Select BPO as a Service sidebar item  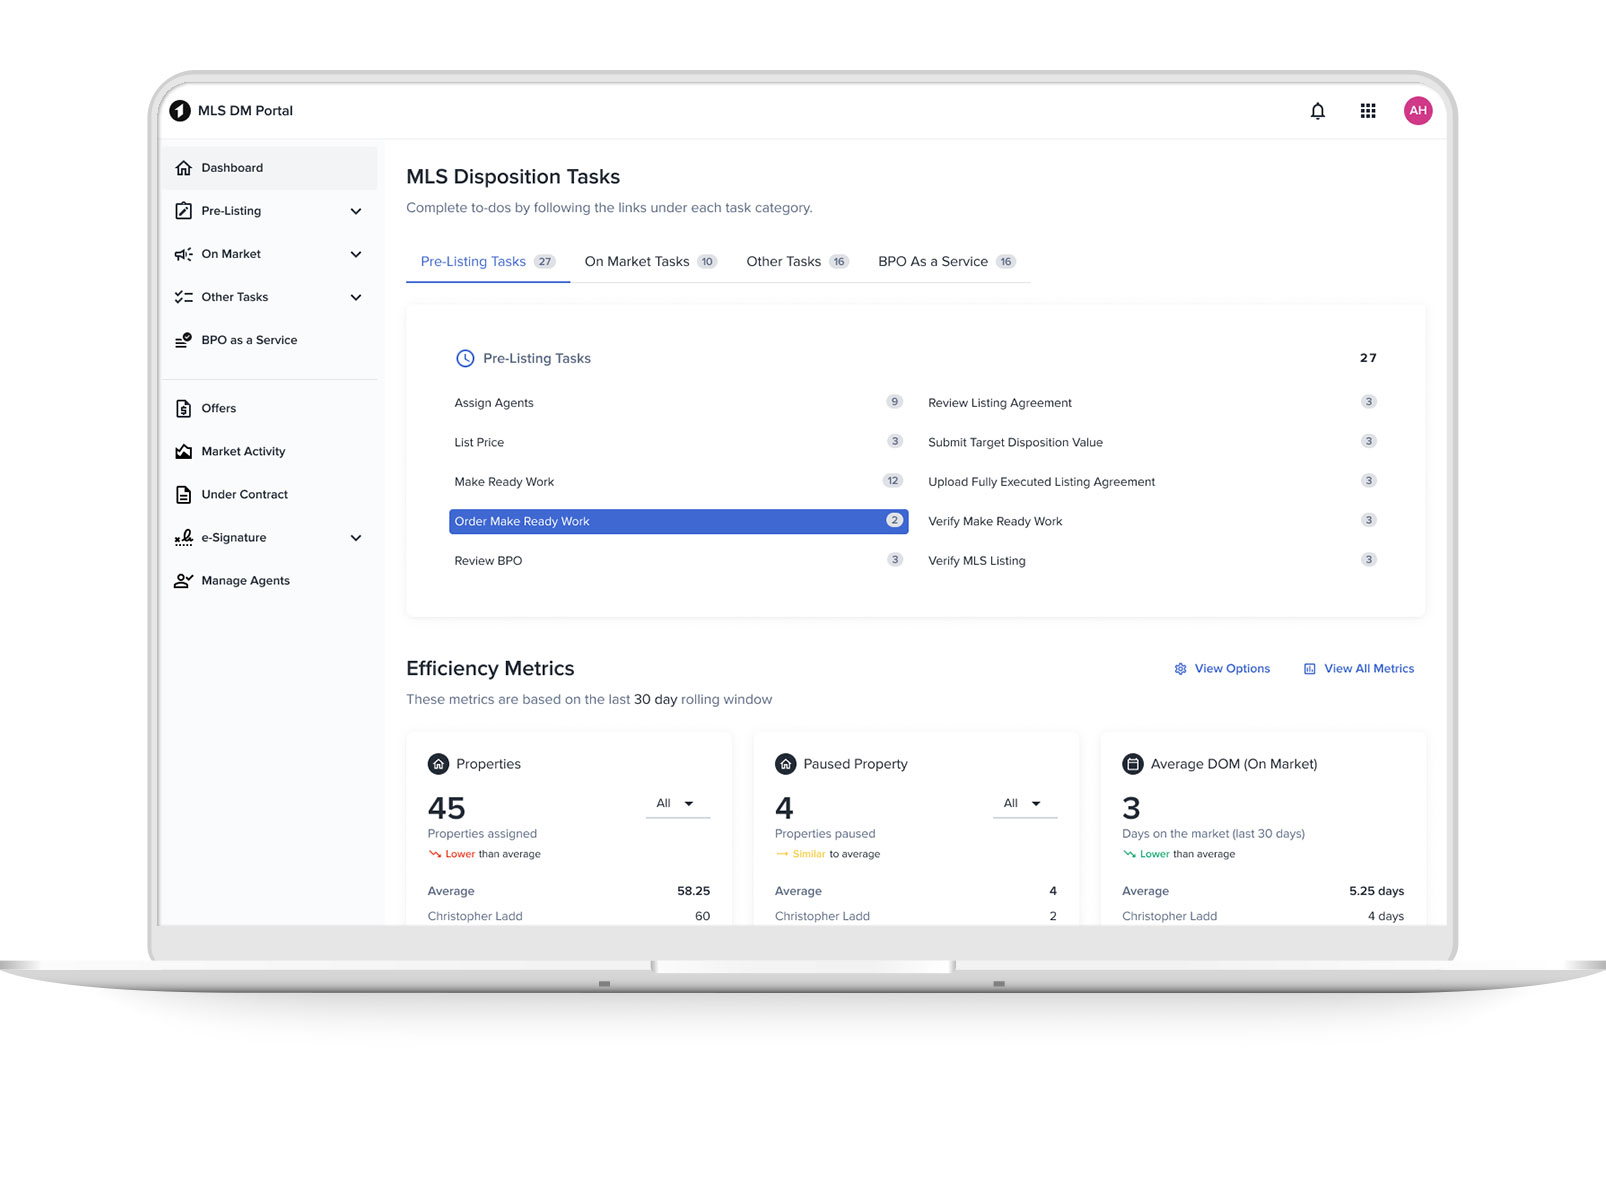coord(248,340)
